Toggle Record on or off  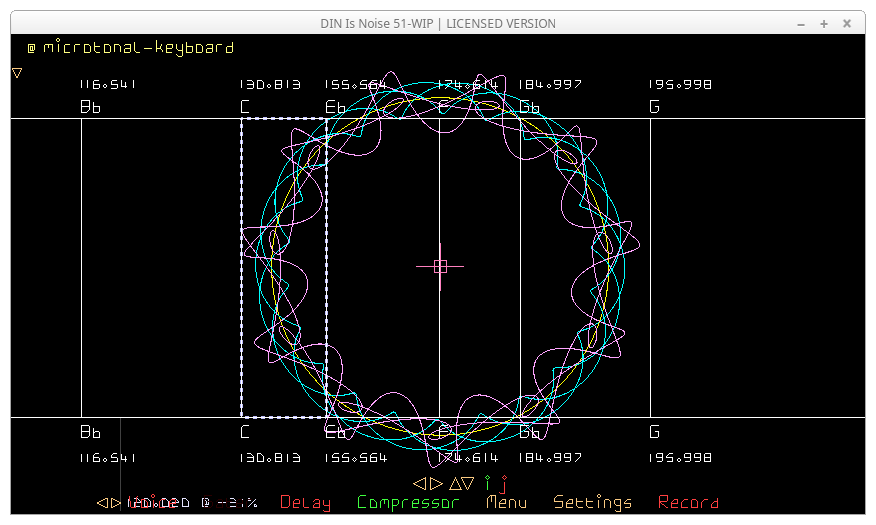coord(688,502)
